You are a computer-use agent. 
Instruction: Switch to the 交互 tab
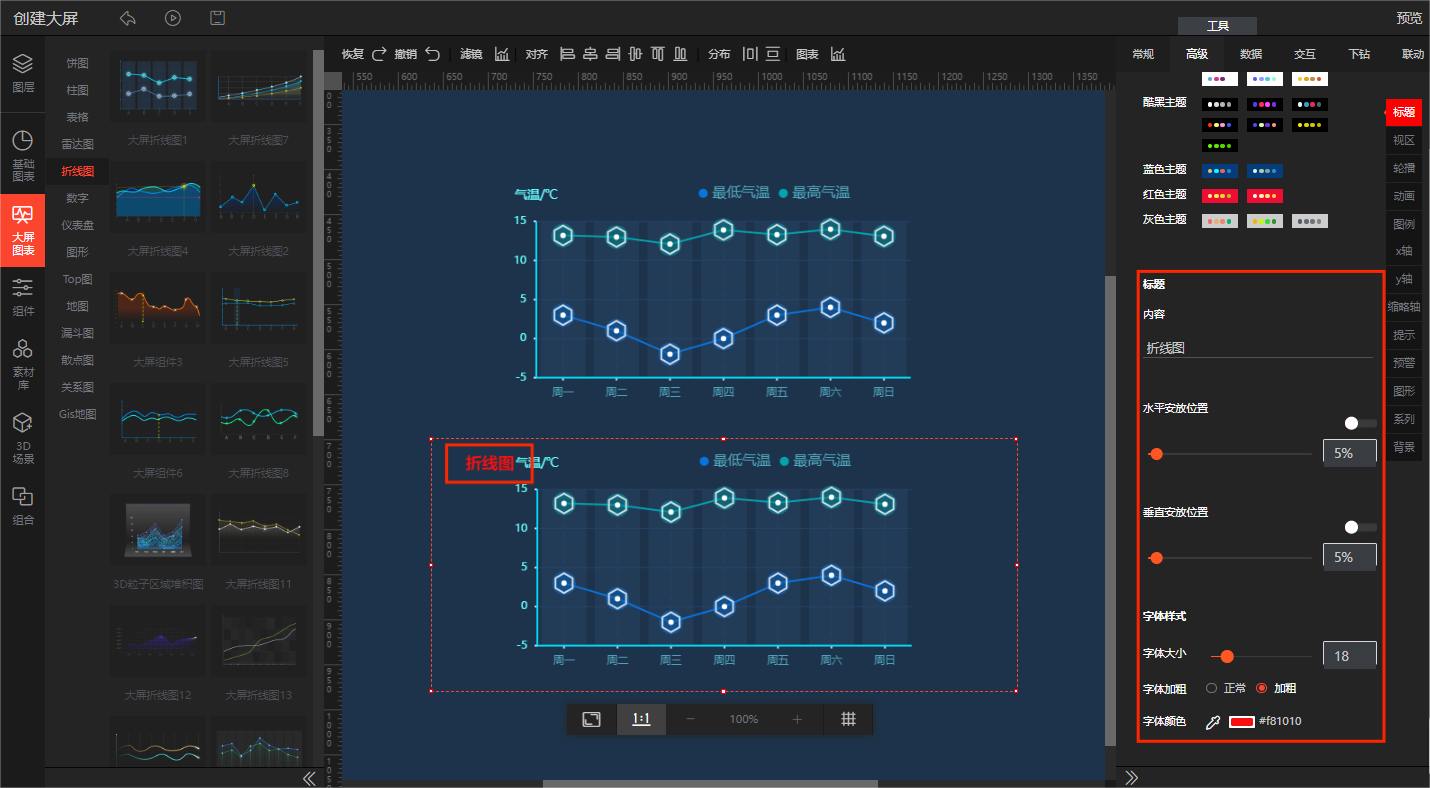pyautogui.click(x=1305, y=54)
